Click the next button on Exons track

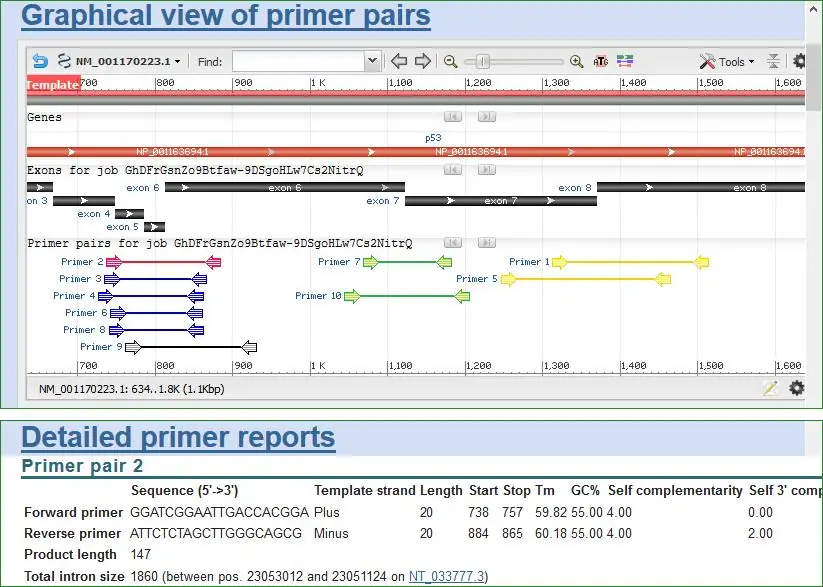pyautogui.click(x=486, y=170)
